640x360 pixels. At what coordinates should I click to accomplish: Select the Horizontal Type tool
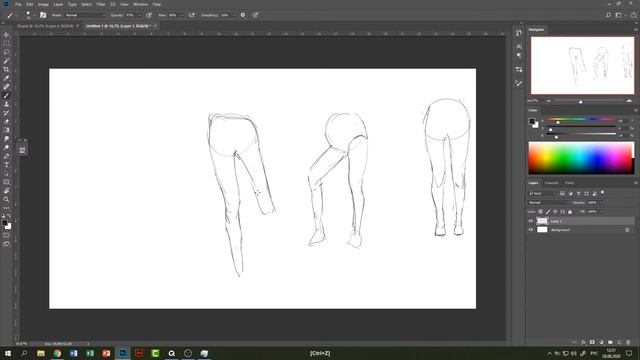[x=6, y=165]
